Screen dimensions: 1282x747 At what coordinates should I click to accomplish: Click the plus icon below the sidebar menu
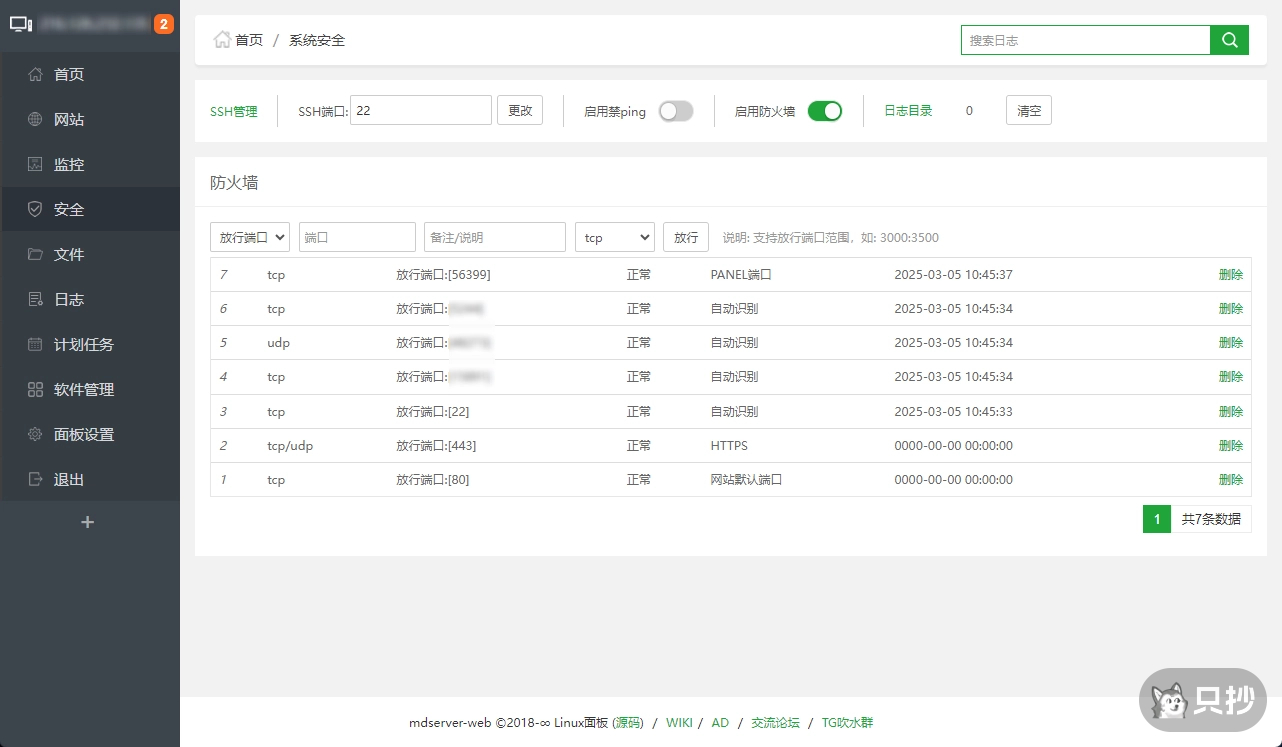point(88,522)
